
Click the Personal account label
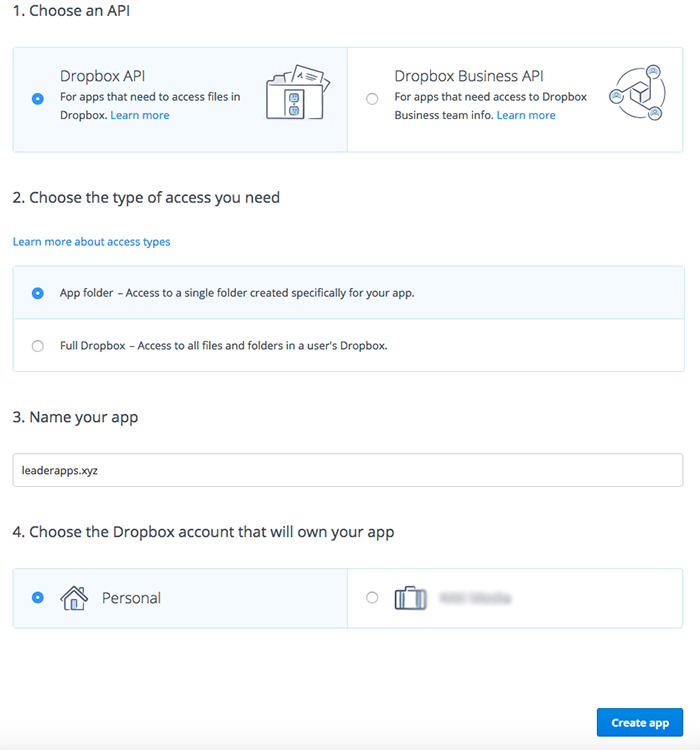[131, 598]
